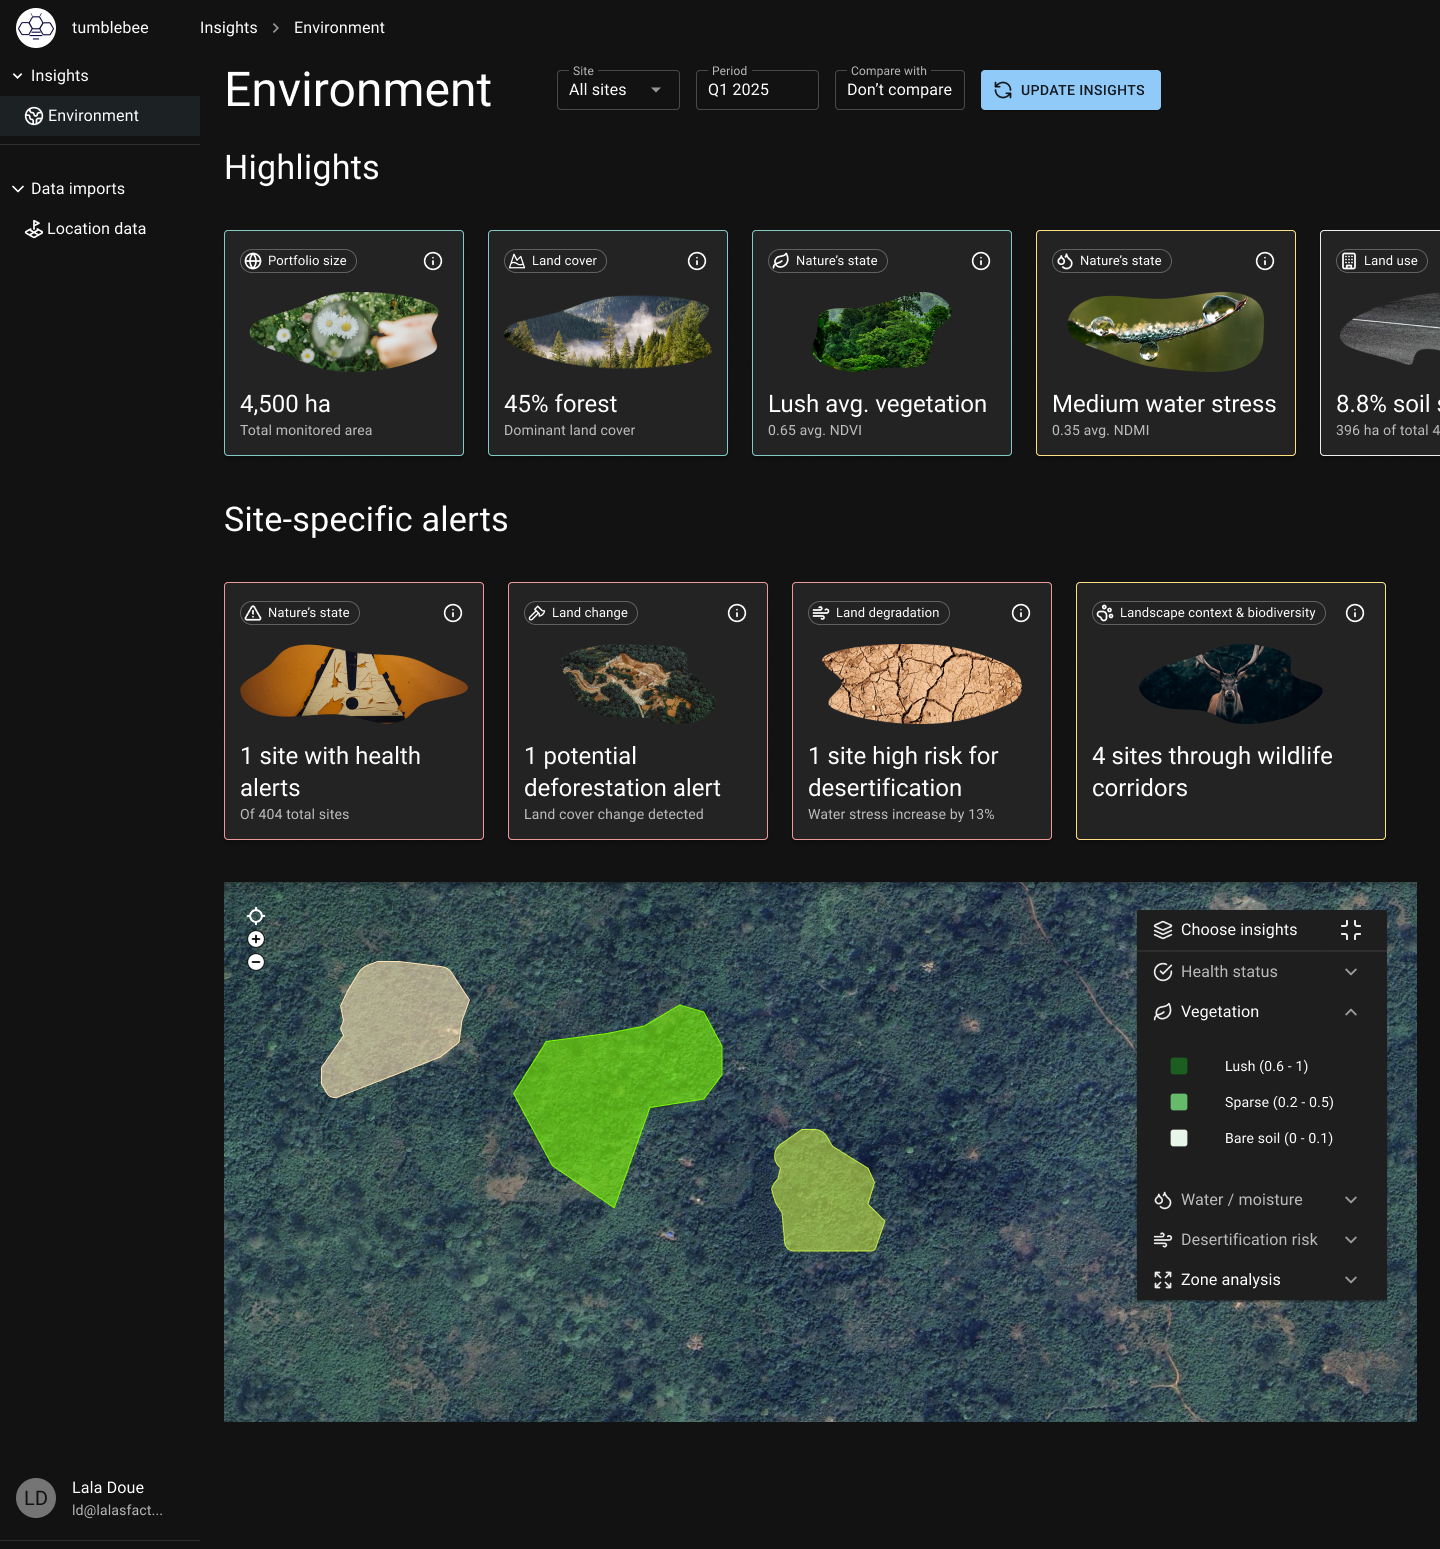The width and height of the screenshot is (1440, 1549).
Task: Open the Compare with selector
Action: click(x=900, y=90)
